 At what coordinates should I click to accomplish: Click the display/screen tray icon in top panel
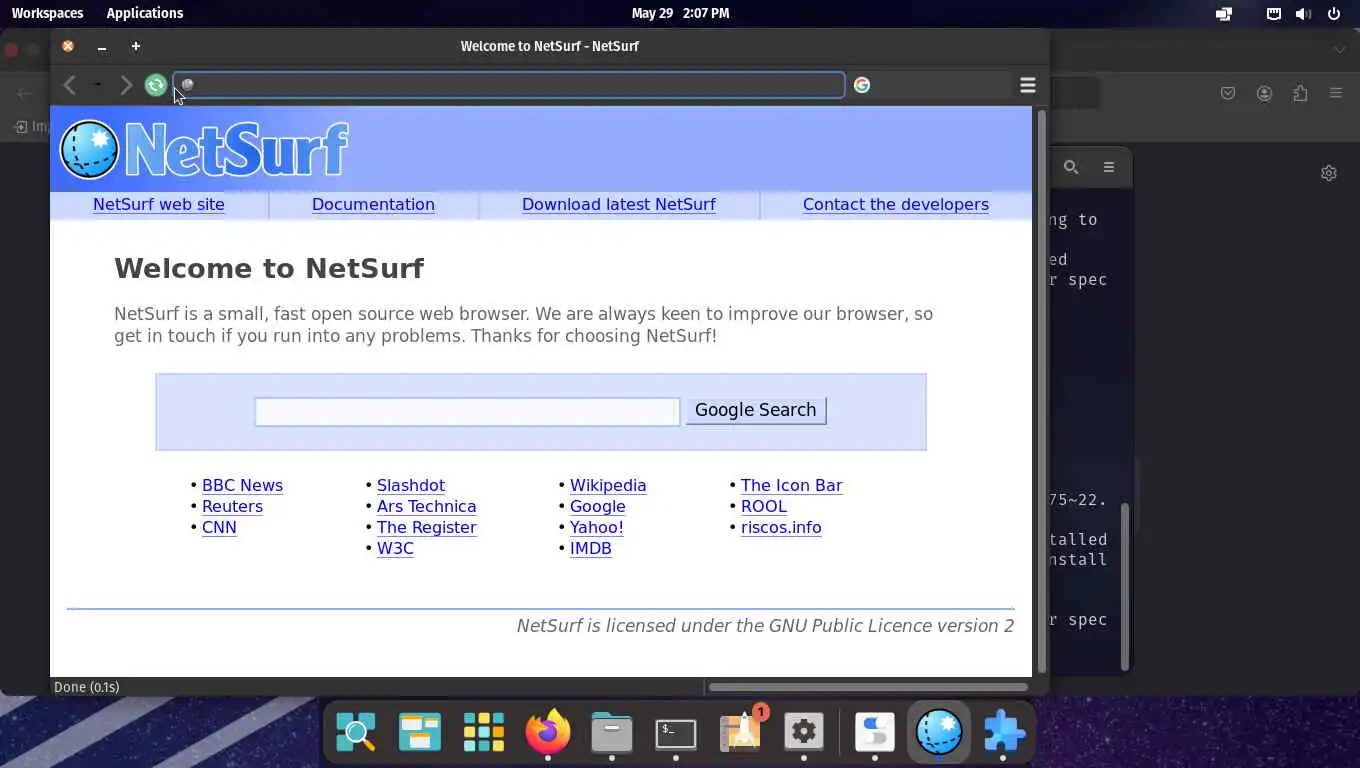coord(1224,14)
